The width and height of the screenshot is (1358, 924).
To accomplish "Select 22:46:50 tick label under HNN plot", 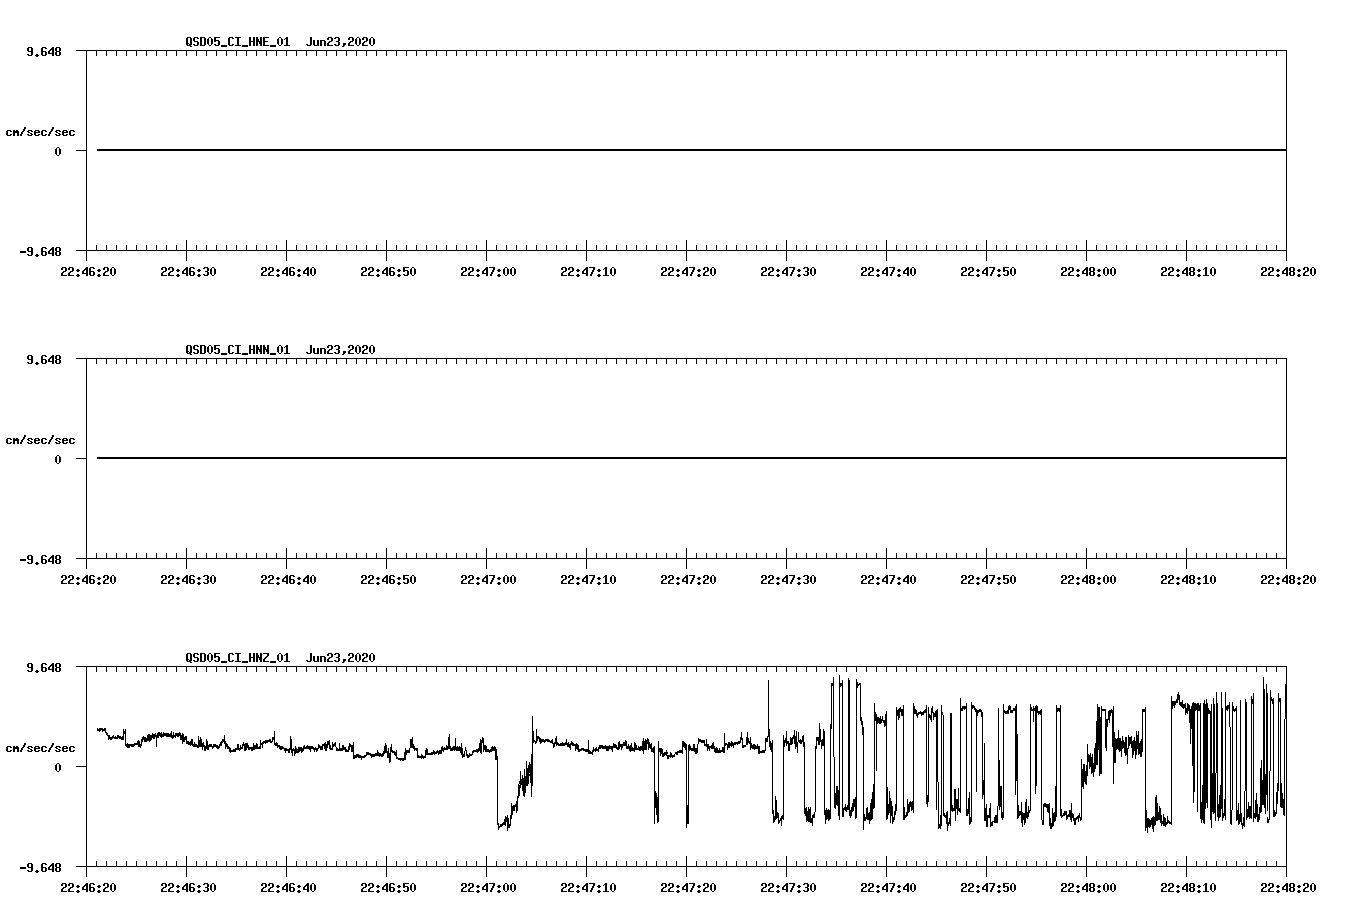I will click(x=387, y=579).
